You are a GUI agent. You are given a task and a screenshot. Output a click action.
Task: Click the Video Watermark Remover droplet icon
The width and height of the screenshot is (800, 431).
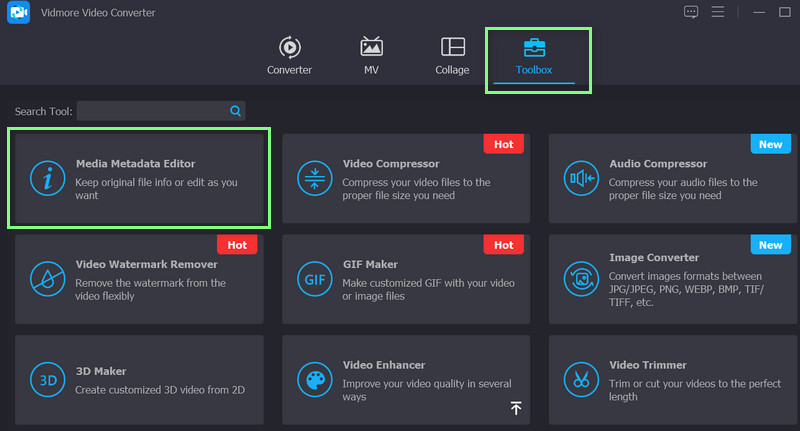(46, 277)
